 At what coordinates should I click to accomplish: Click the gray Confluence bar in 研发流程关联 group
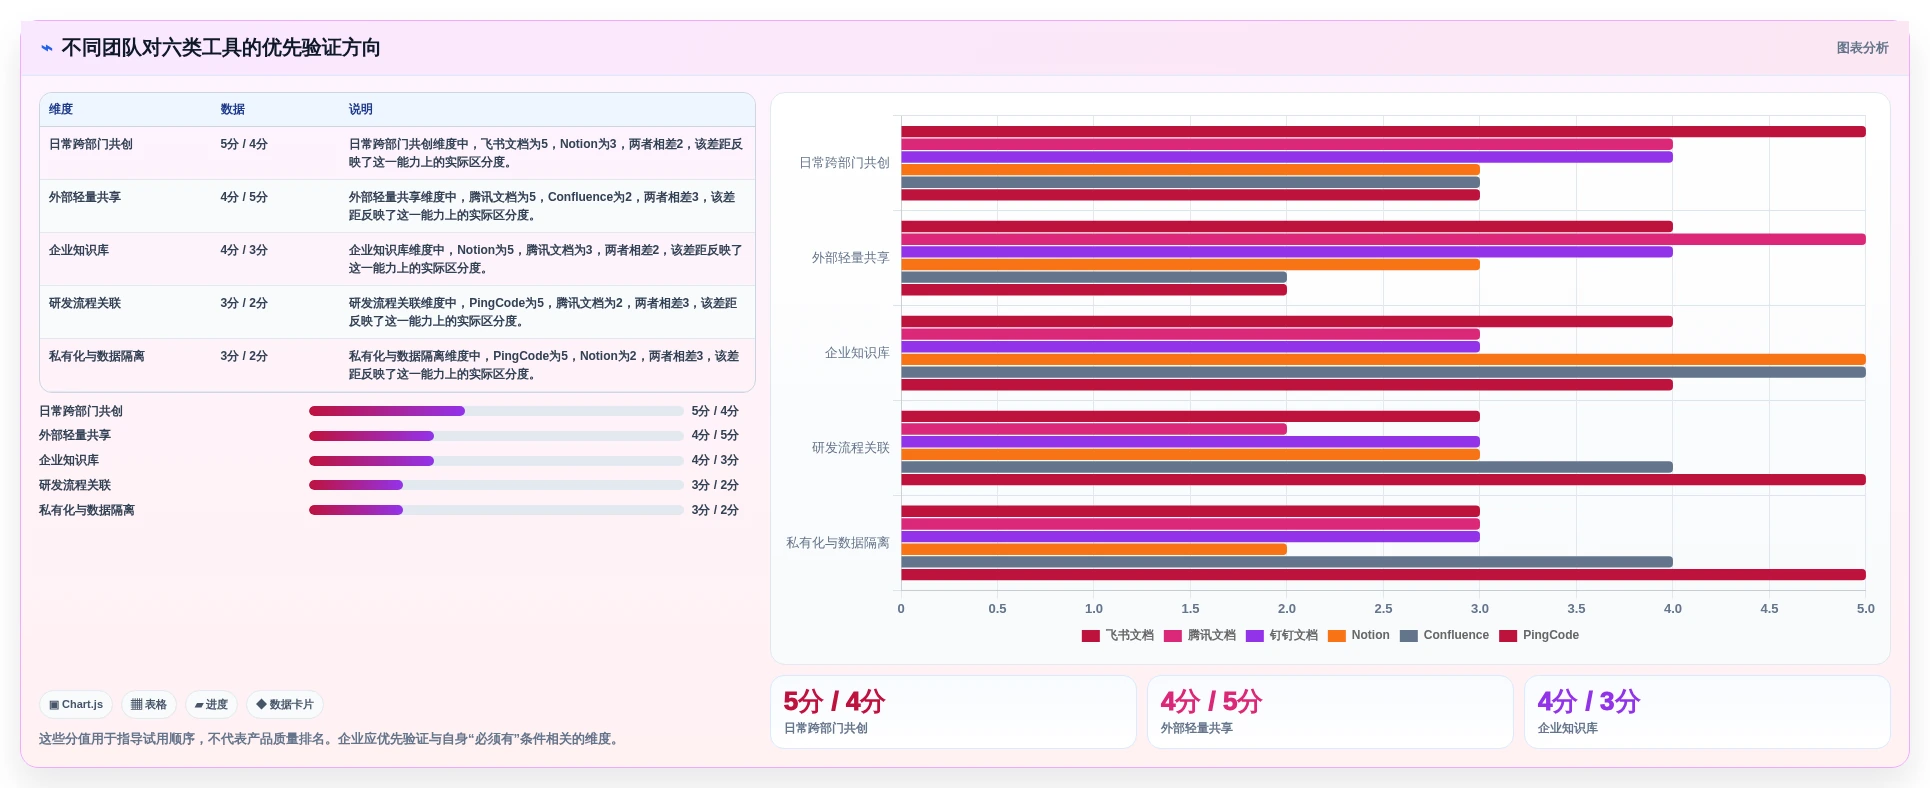pos(1287,467)
